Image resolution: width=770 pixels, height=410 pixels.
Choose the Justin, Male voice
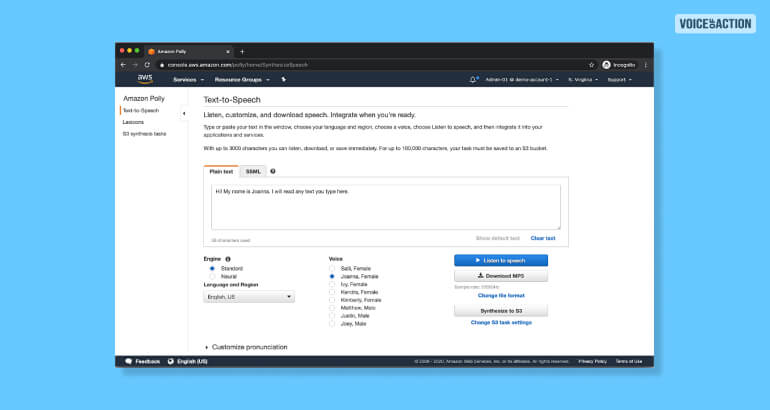pos(332,316)
